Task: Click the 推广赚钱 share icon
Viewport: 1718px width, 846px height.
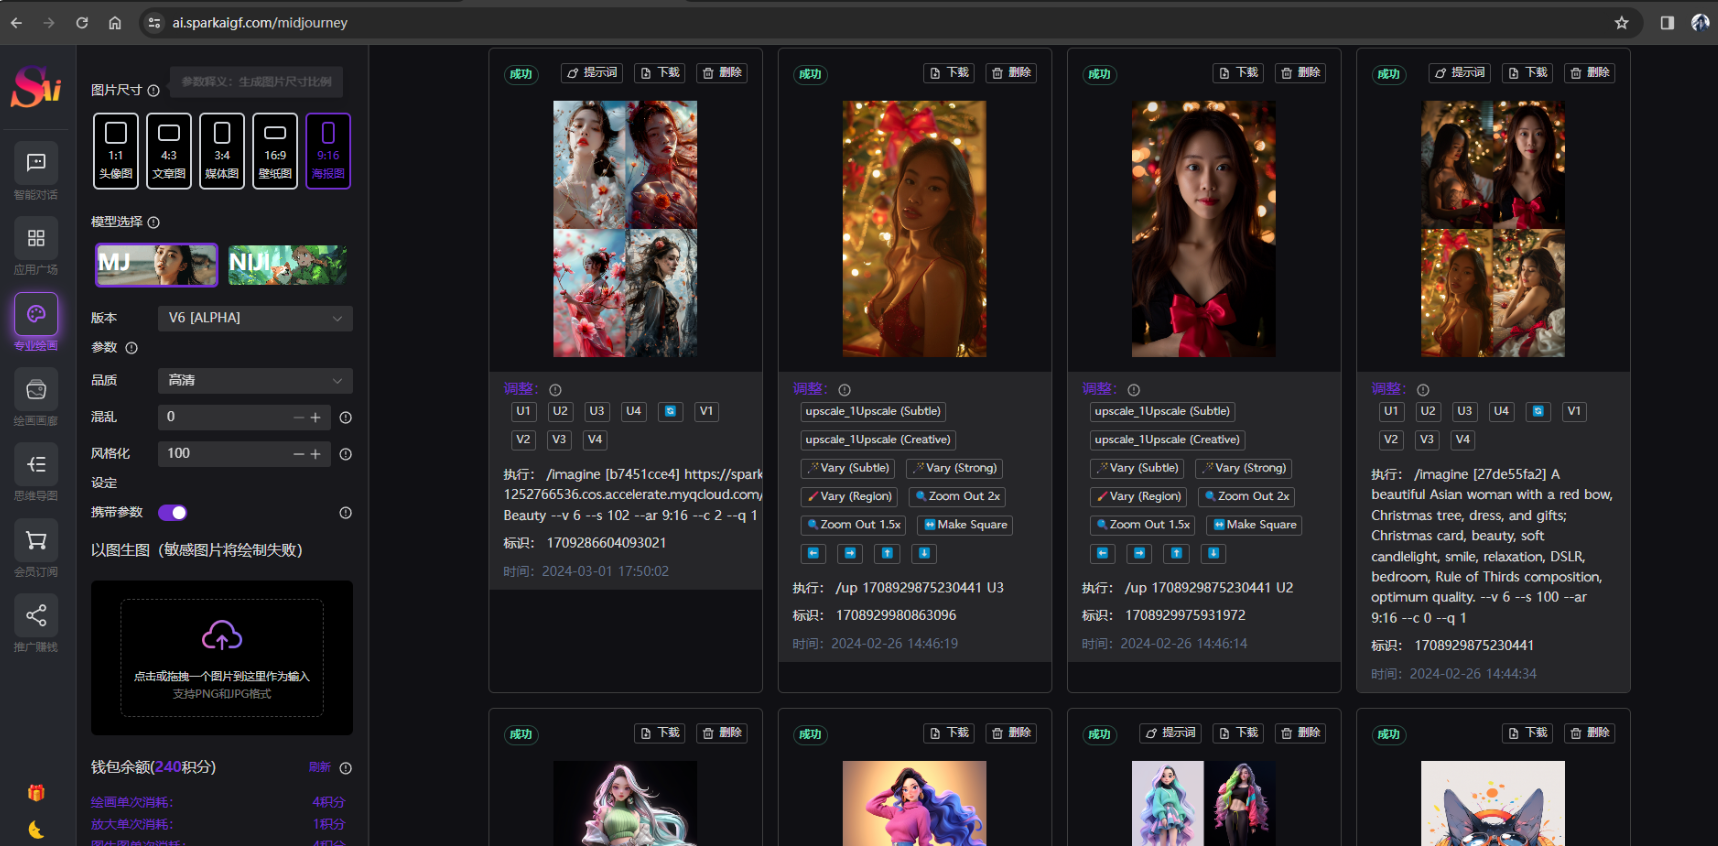Action: tap(36, 616)
